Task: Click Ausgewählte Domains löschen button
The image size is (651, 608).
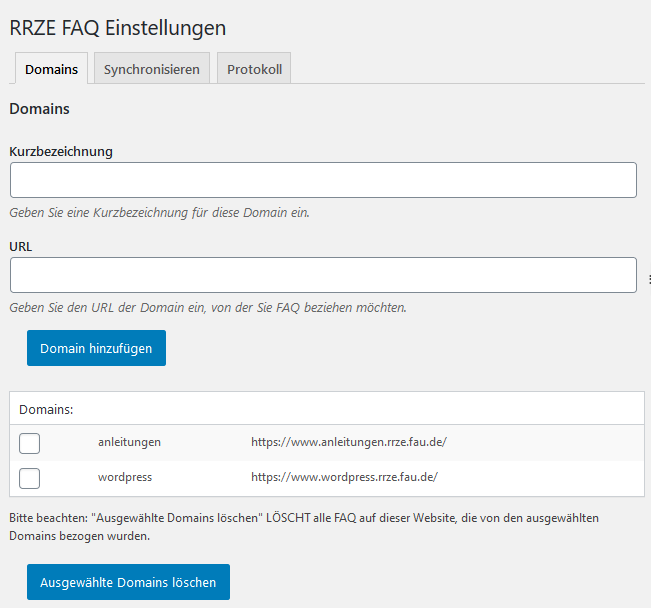Action: 128,582
